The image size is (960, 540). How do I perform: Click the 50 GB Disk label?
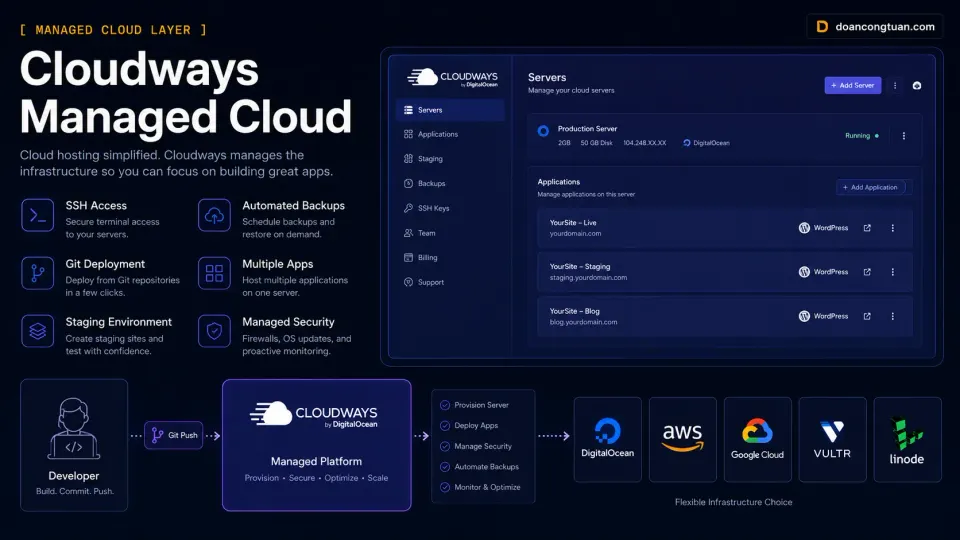[x=596, y=143]
